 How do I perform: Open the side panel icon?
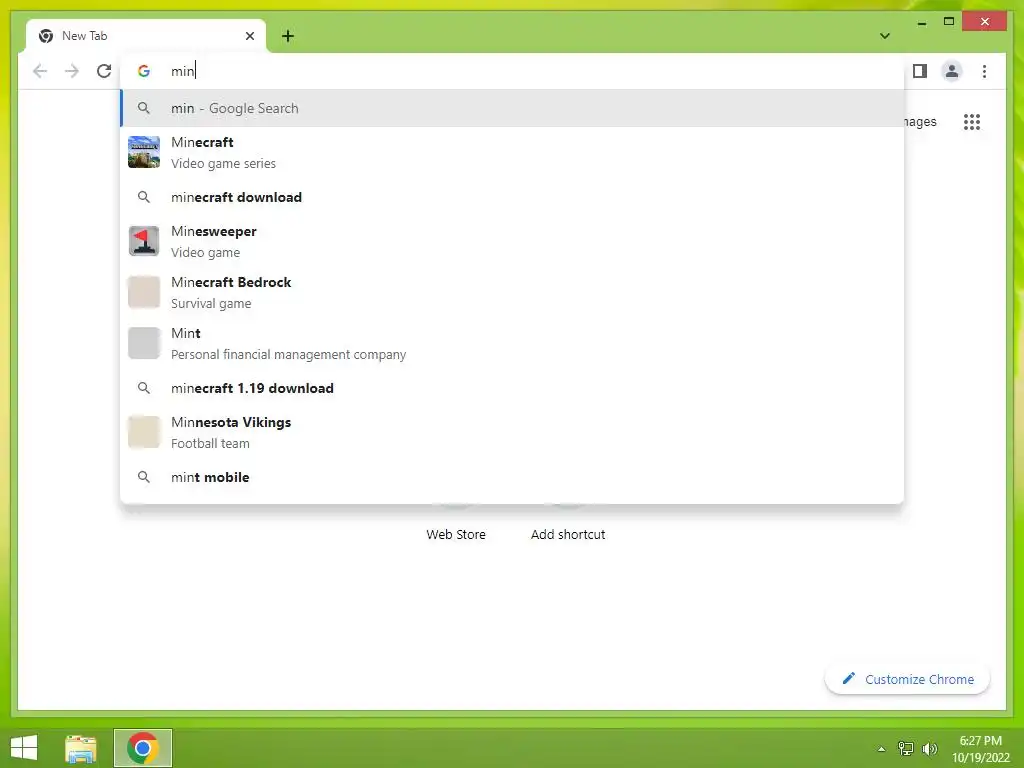tap(920, 71)
